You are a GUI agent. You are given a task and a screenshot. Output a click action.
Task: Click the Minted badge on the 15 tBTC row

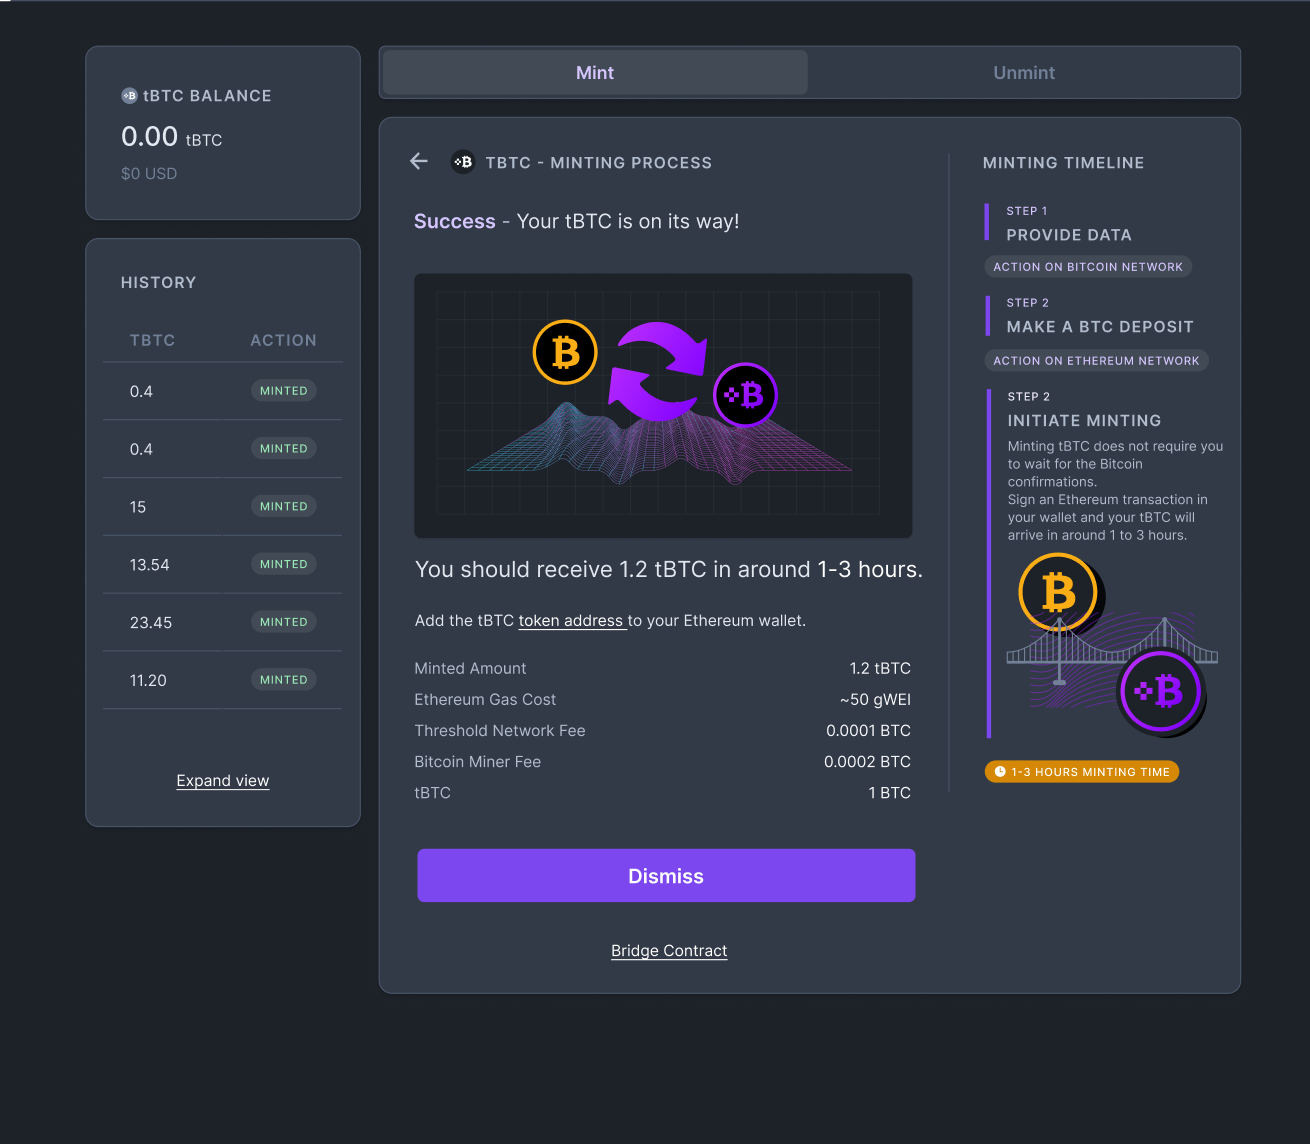[x=283, y=506]
